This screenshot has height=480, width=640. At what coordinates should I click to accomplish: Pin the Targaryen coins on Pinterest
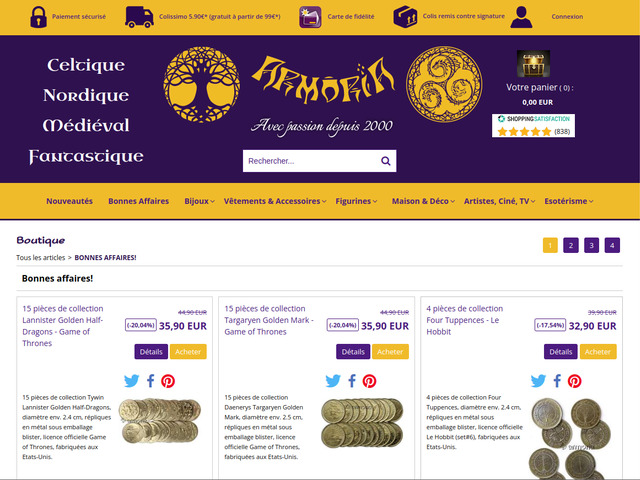[369, 381]
